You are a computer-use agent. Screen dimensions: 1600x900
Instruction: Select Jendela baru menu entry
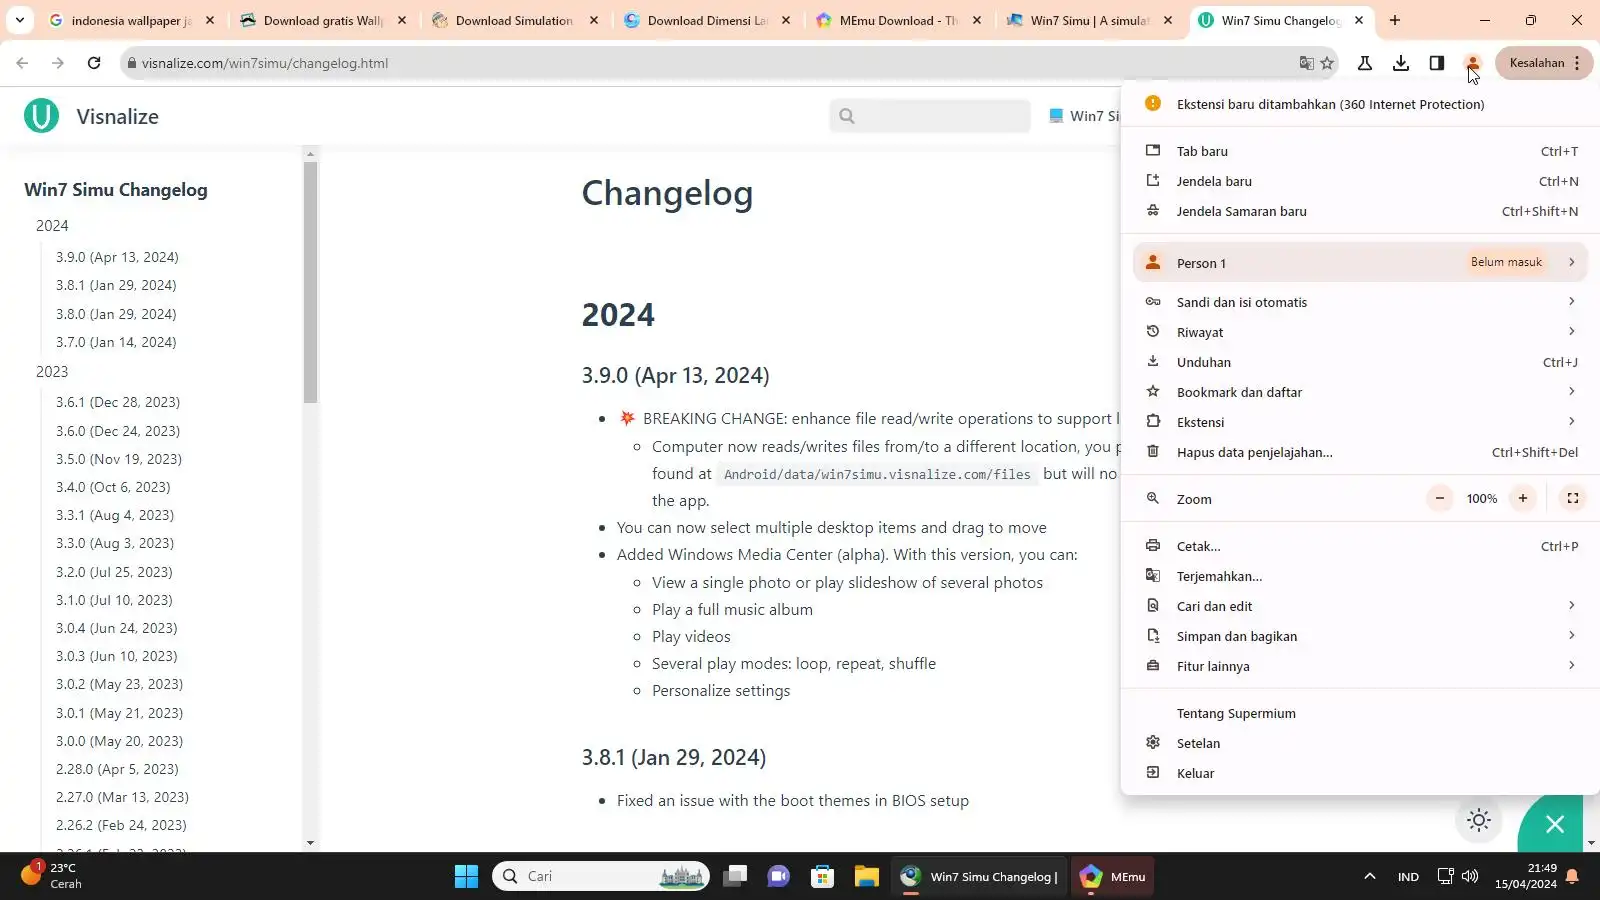click(x=1360, y=181)
